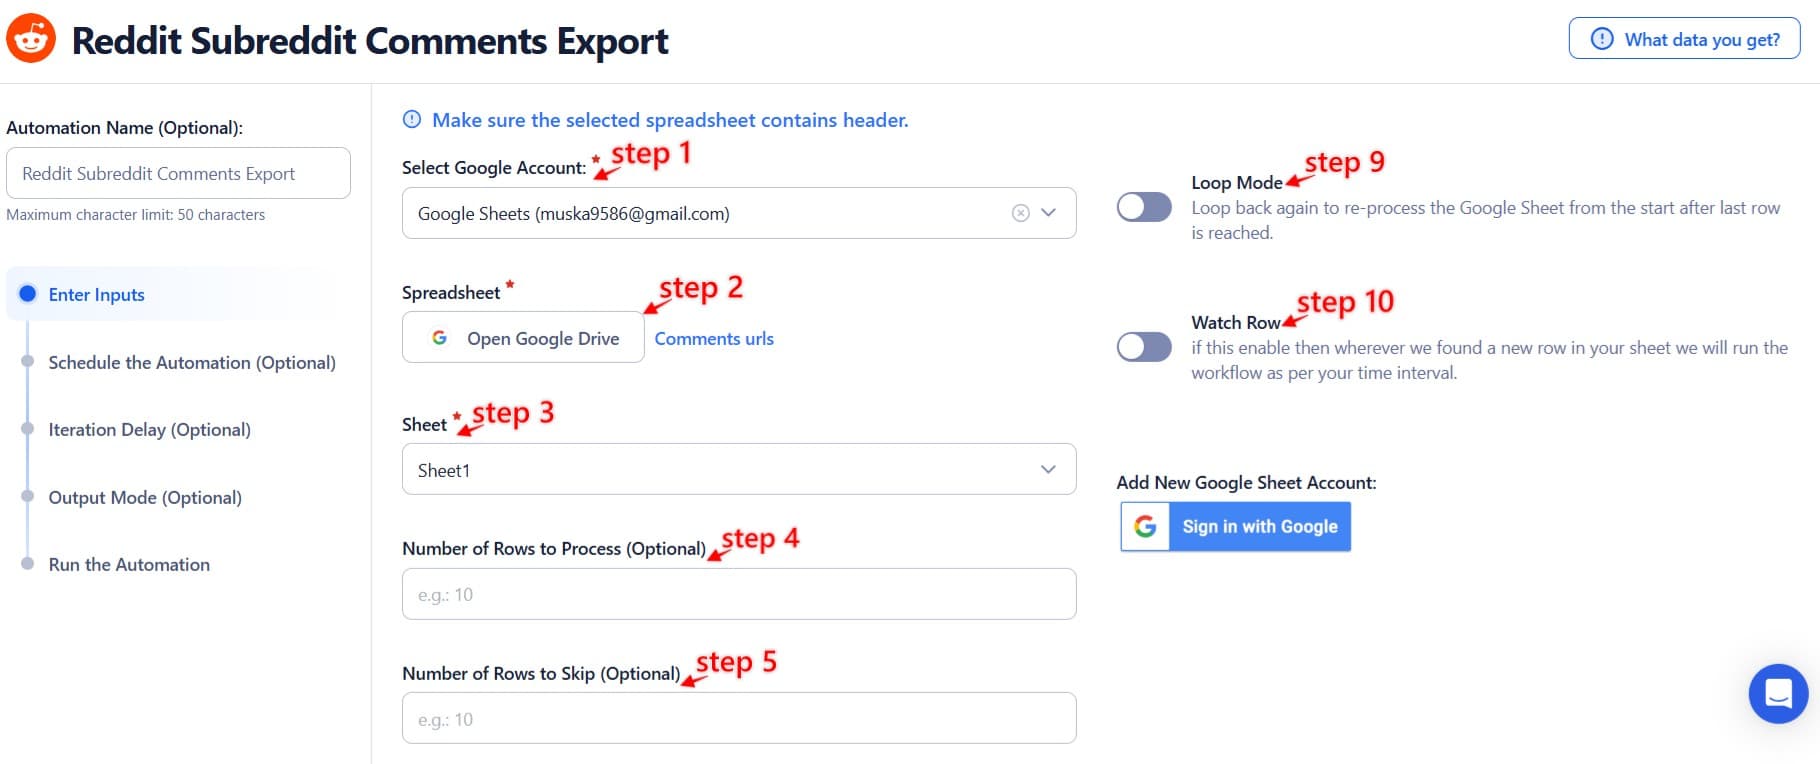This screenshot has width=1820, height=764.
Task: Select Iteration Delay from the step list
Action: 150,429
